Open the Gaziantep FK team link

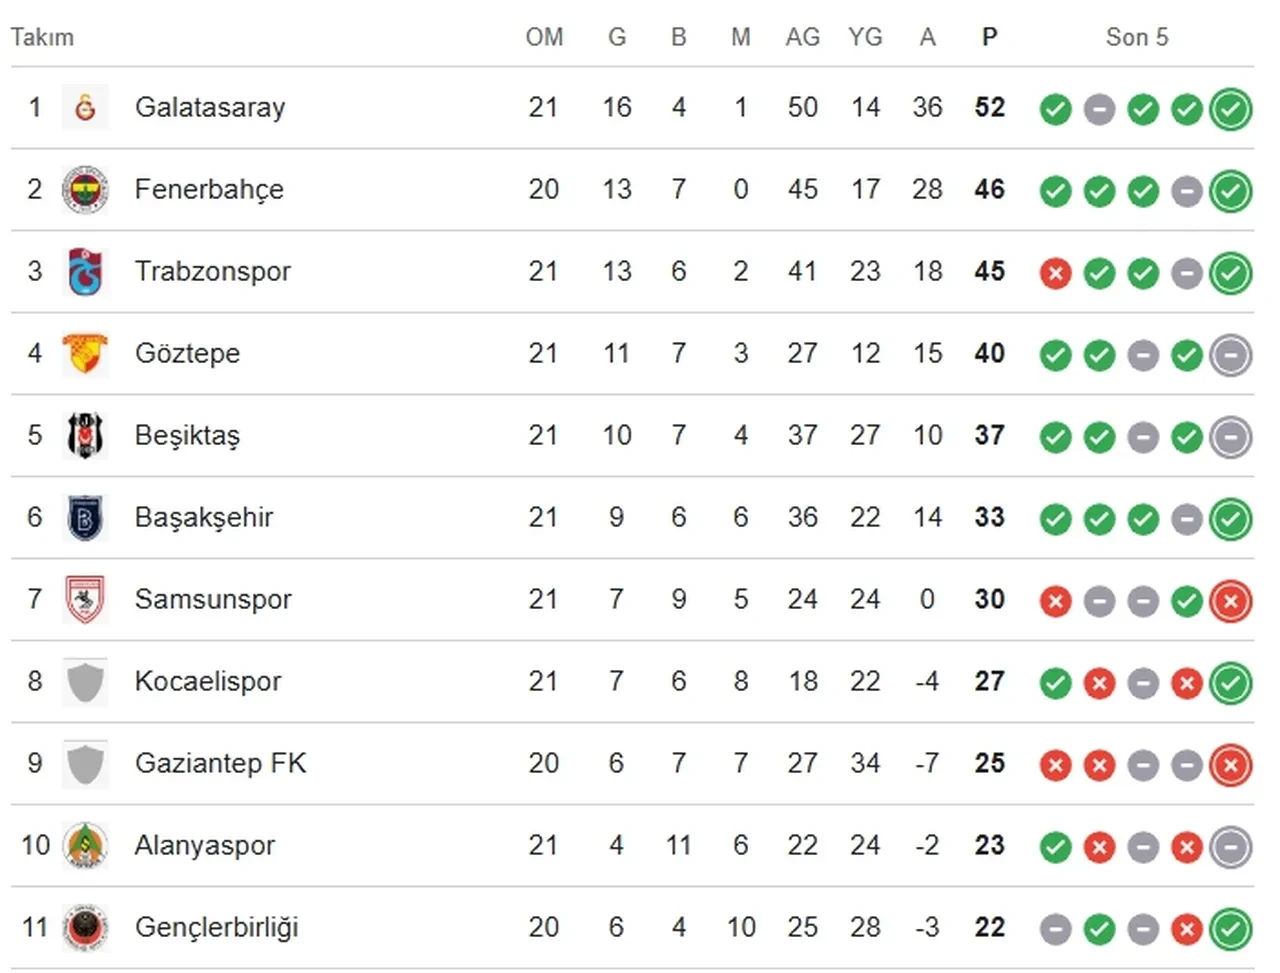pos(220,763)
